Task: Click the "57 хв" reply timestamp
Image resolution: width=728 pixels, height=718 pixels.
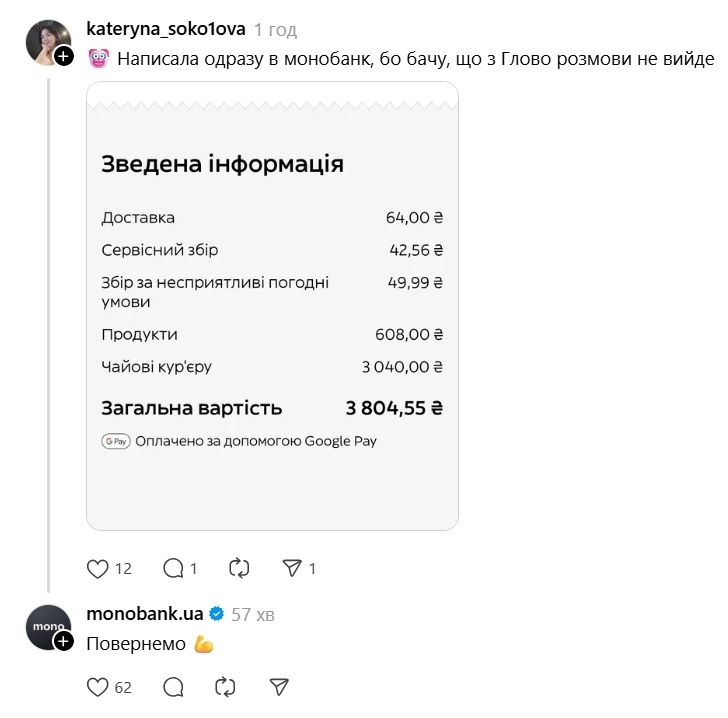Action: point(253,615)
